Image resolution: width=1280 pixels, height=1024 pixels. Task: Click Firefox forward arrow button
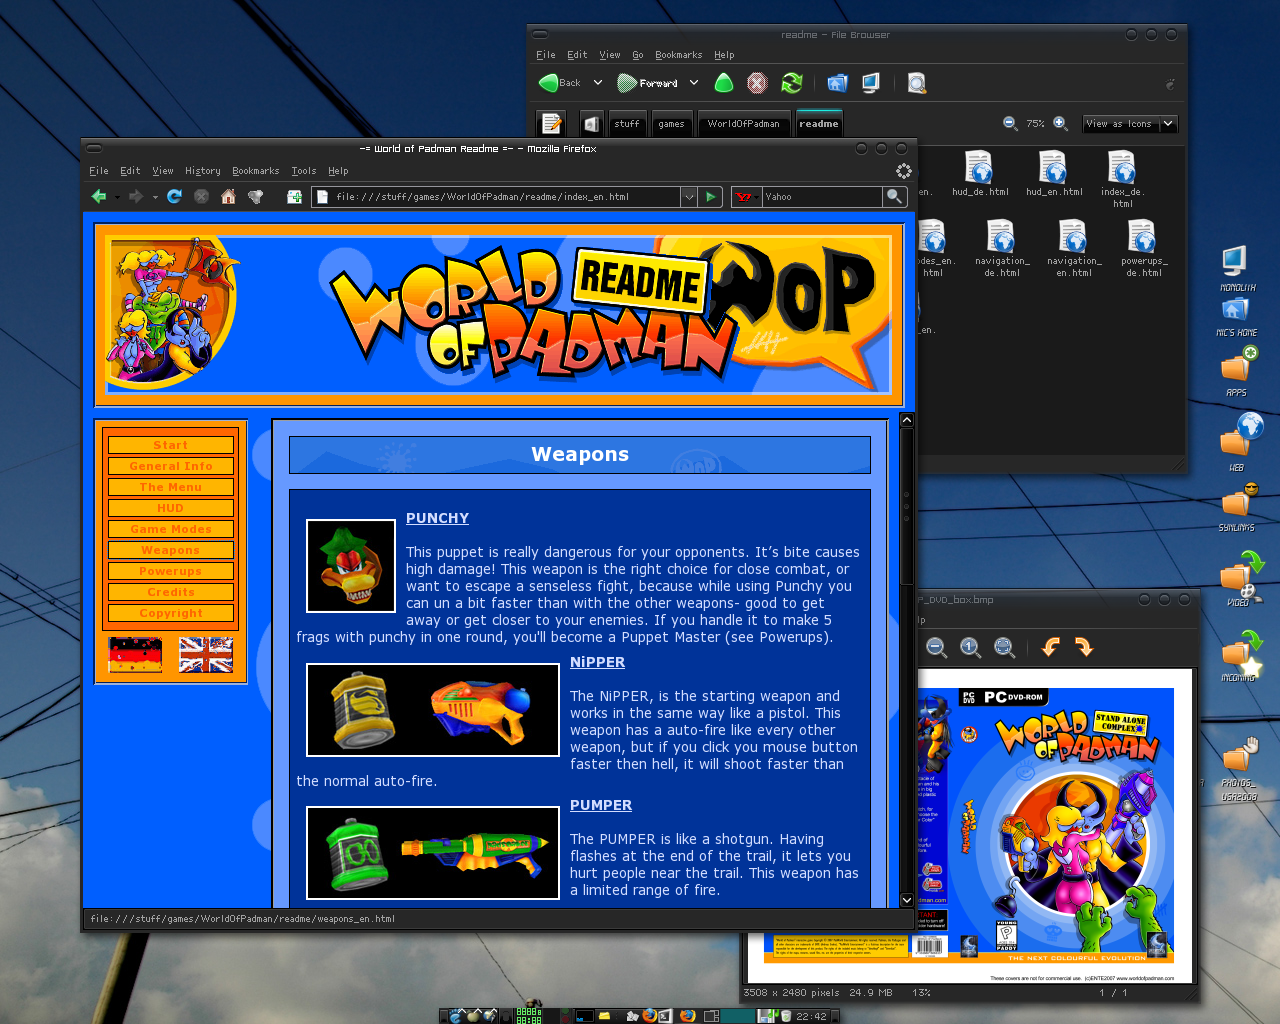click(x=136, y=197)
